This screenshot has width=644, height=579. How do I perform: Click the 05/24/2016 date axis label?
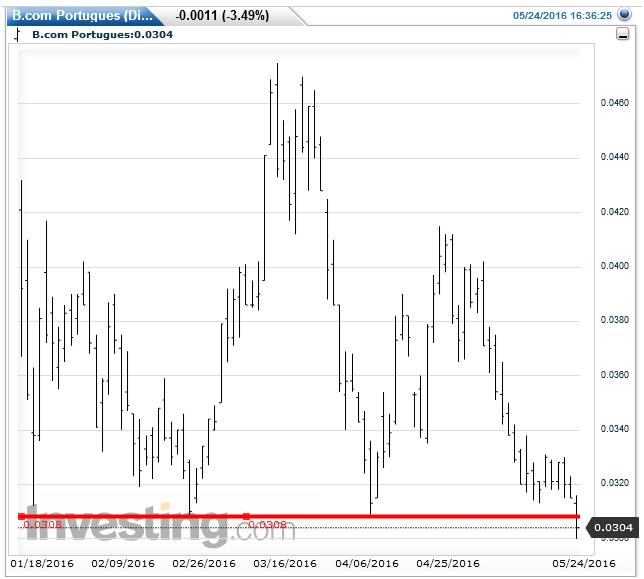[584, 563]
